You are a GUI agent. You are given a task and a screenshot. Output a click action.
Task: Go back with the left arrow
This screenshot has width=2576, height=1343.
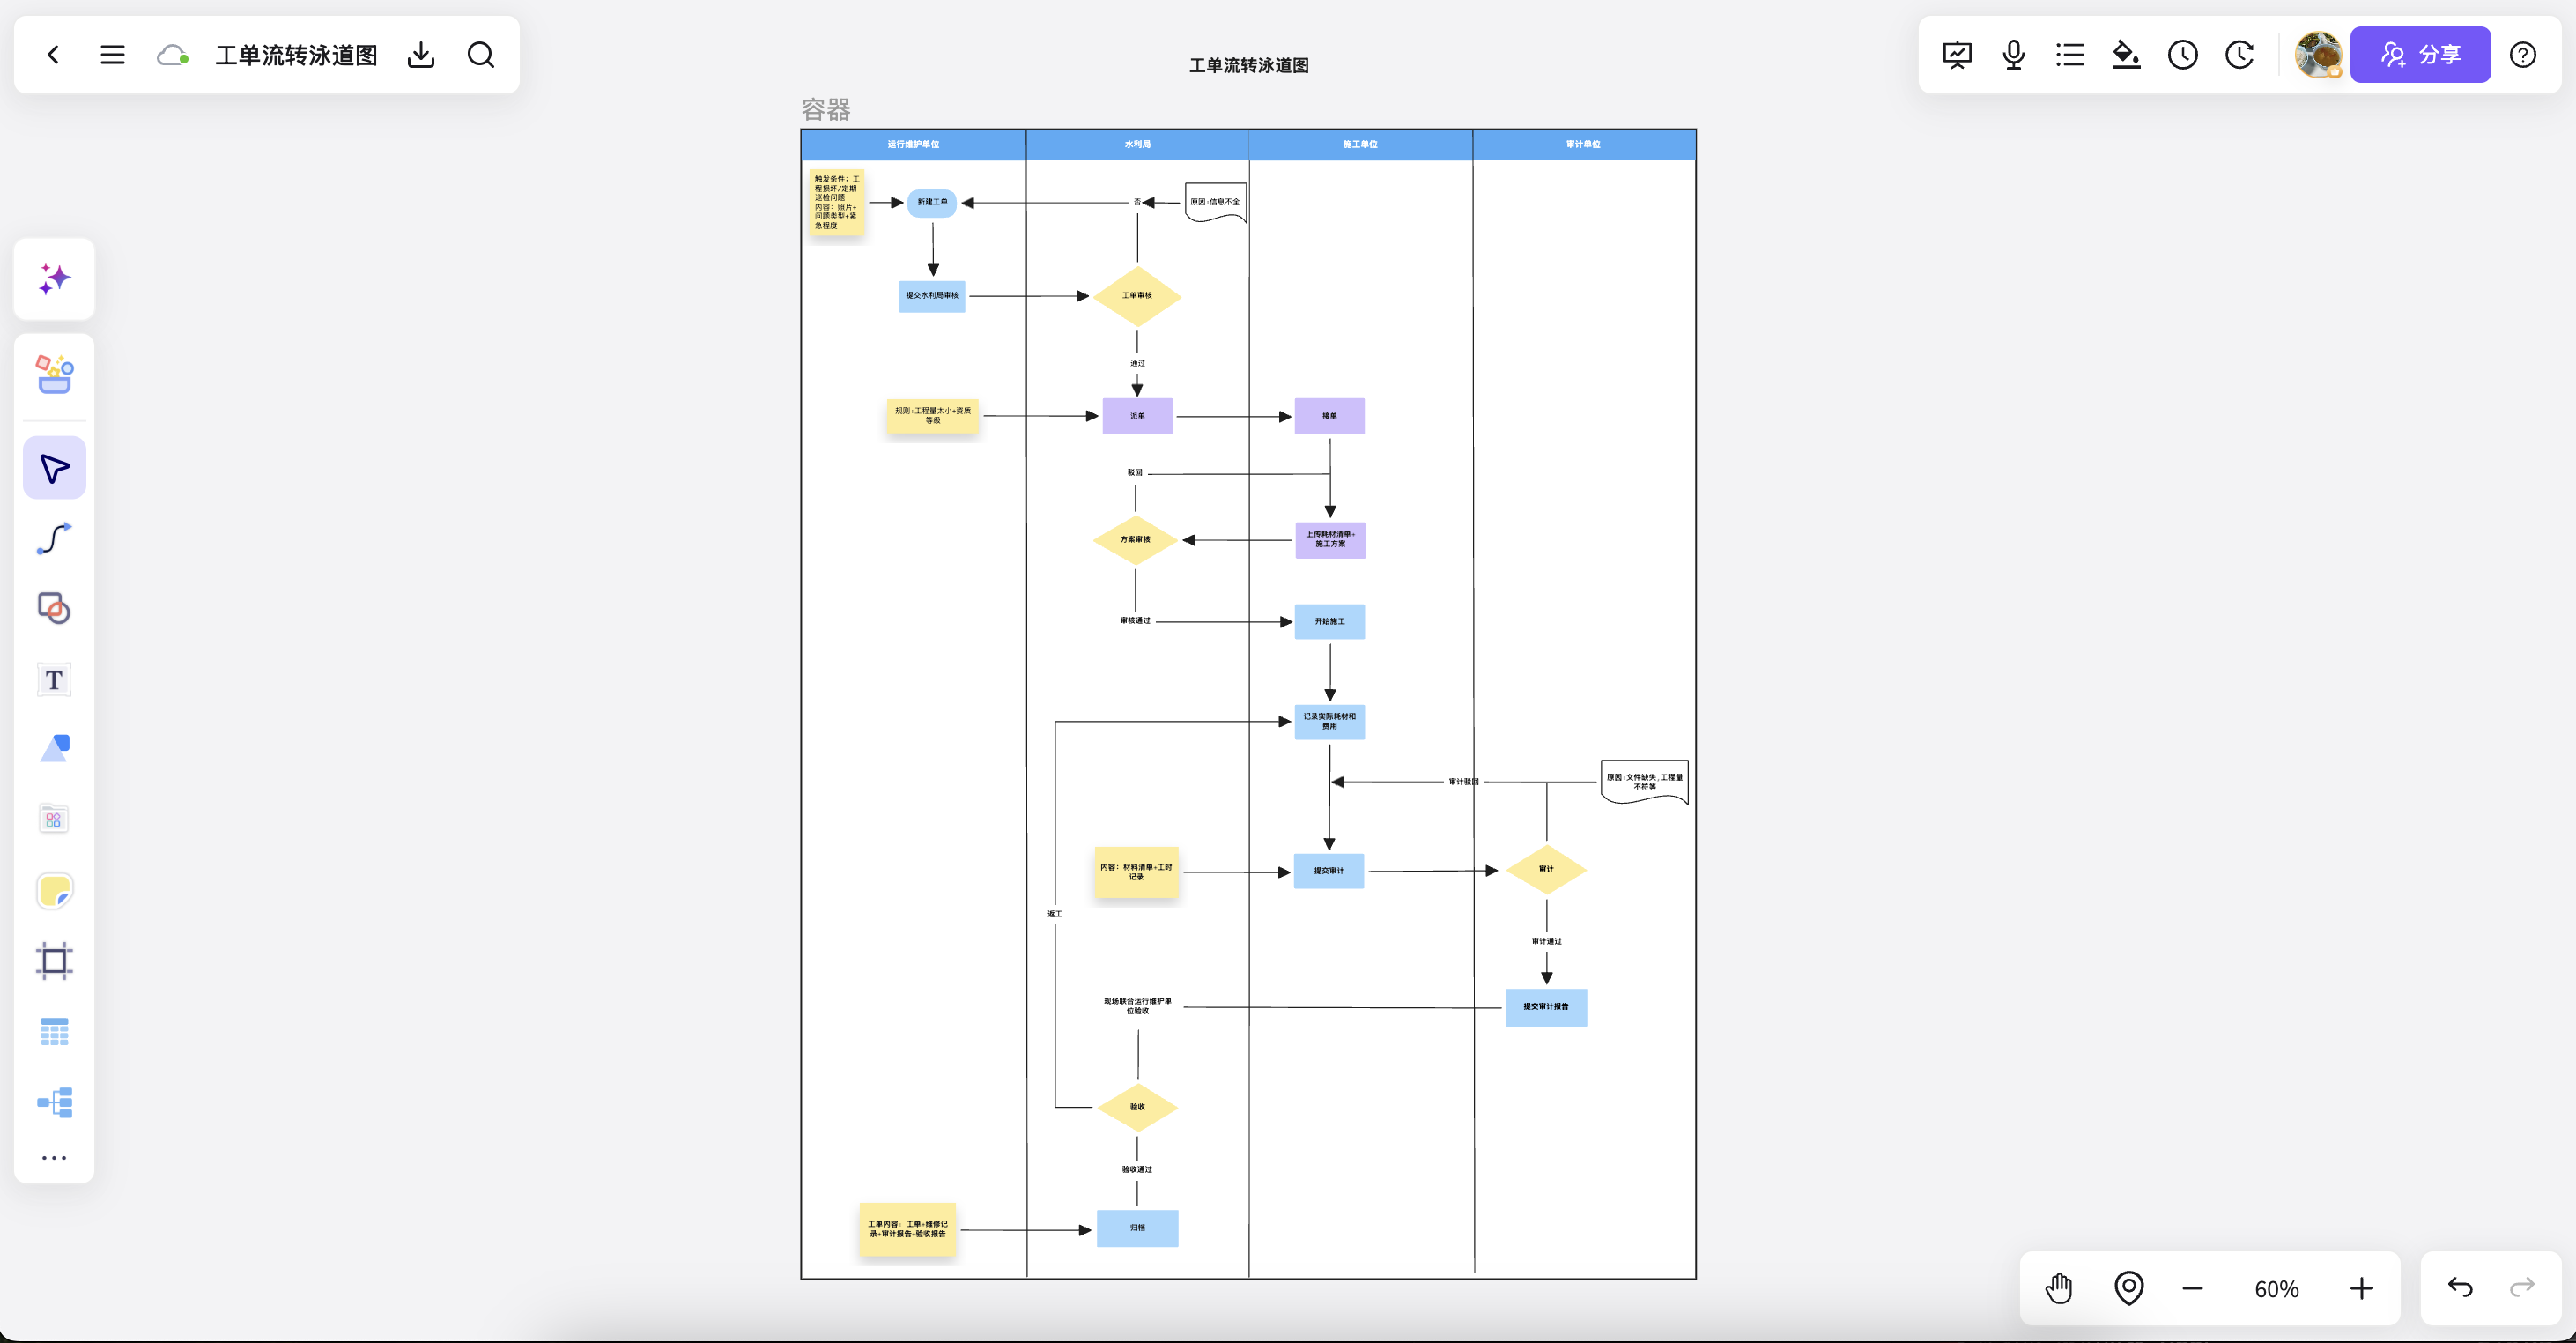click(54, 55)
